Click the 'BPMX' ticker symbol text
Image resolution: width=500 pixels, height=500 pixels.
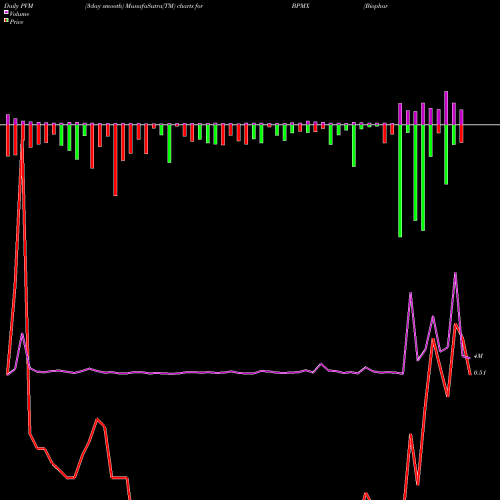[300, 6]
